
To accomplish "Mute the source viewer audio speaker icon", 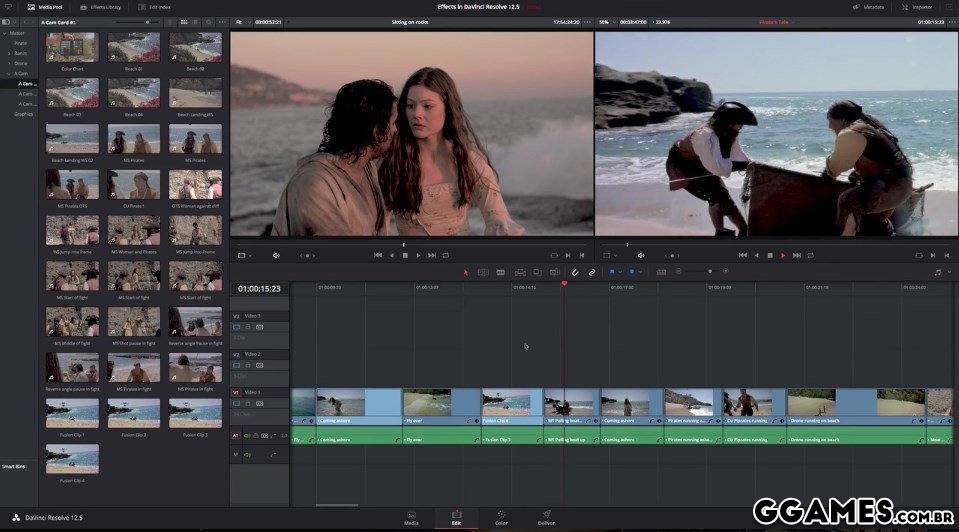I will point(276,255).
